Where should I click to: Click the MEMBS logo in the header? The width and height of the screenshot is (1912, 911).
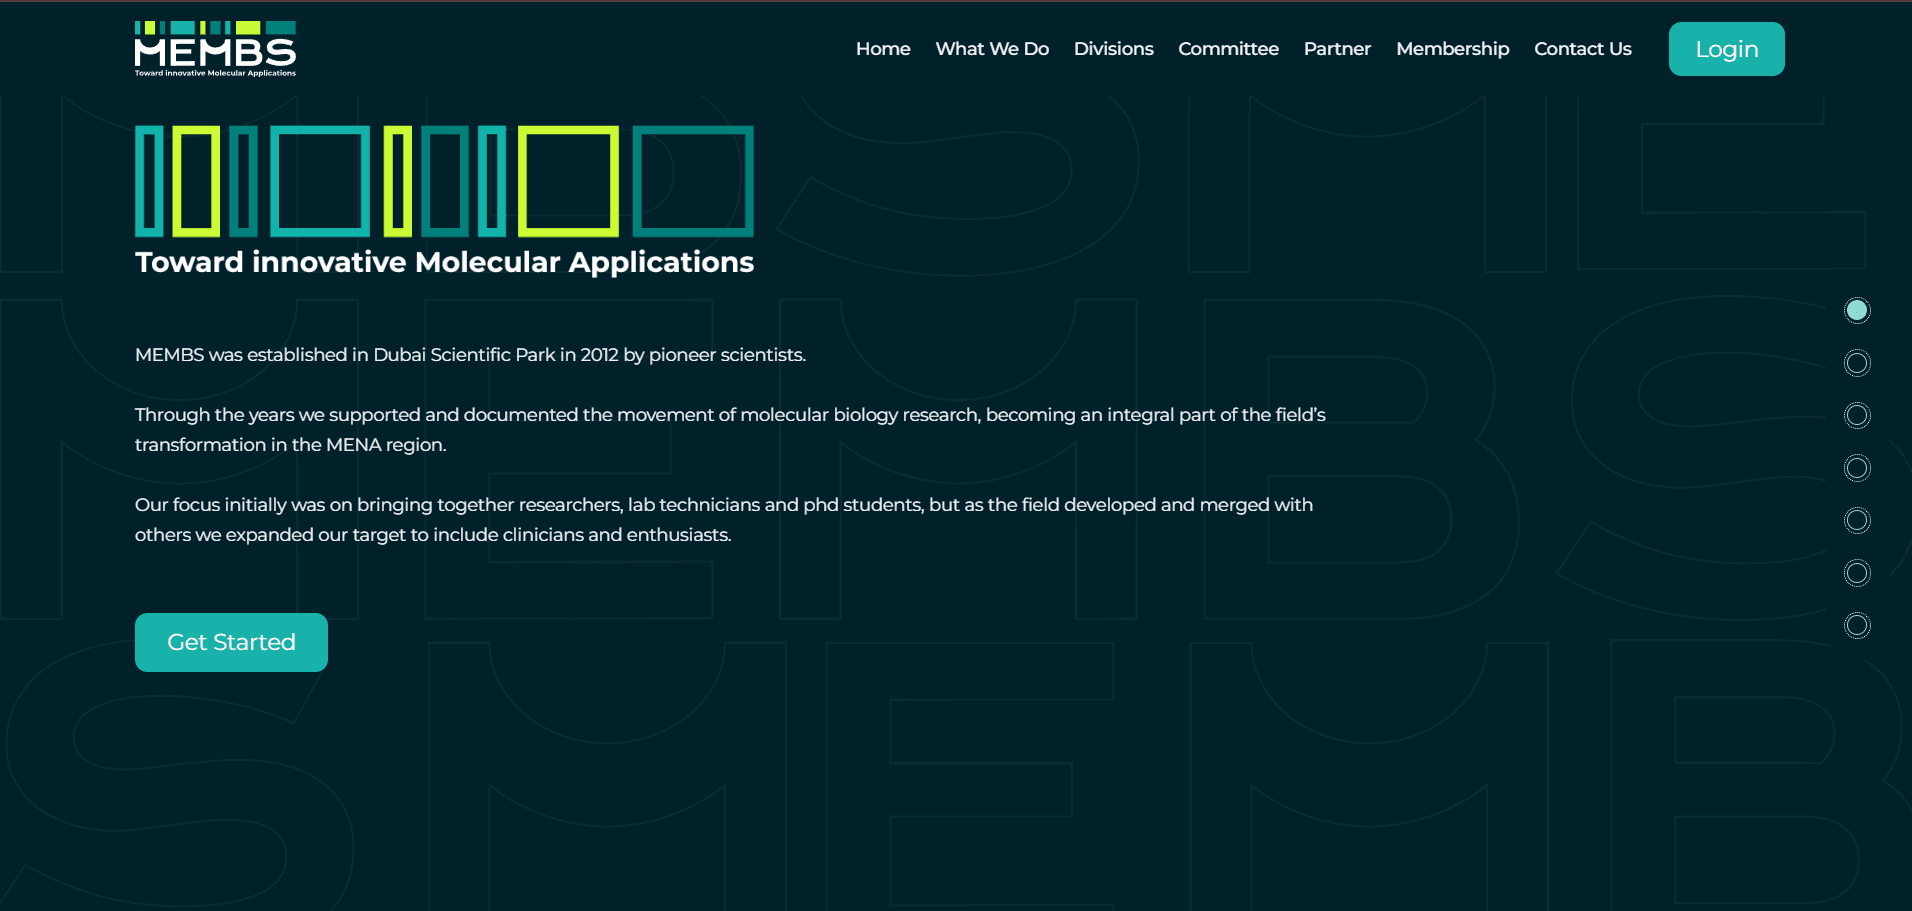[x=215, y=49]
